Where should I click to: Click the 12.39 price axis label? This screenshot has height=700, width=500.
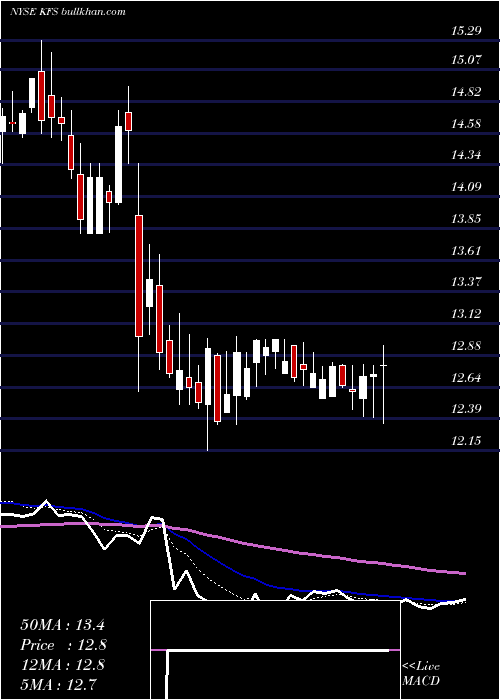[467, 409]
